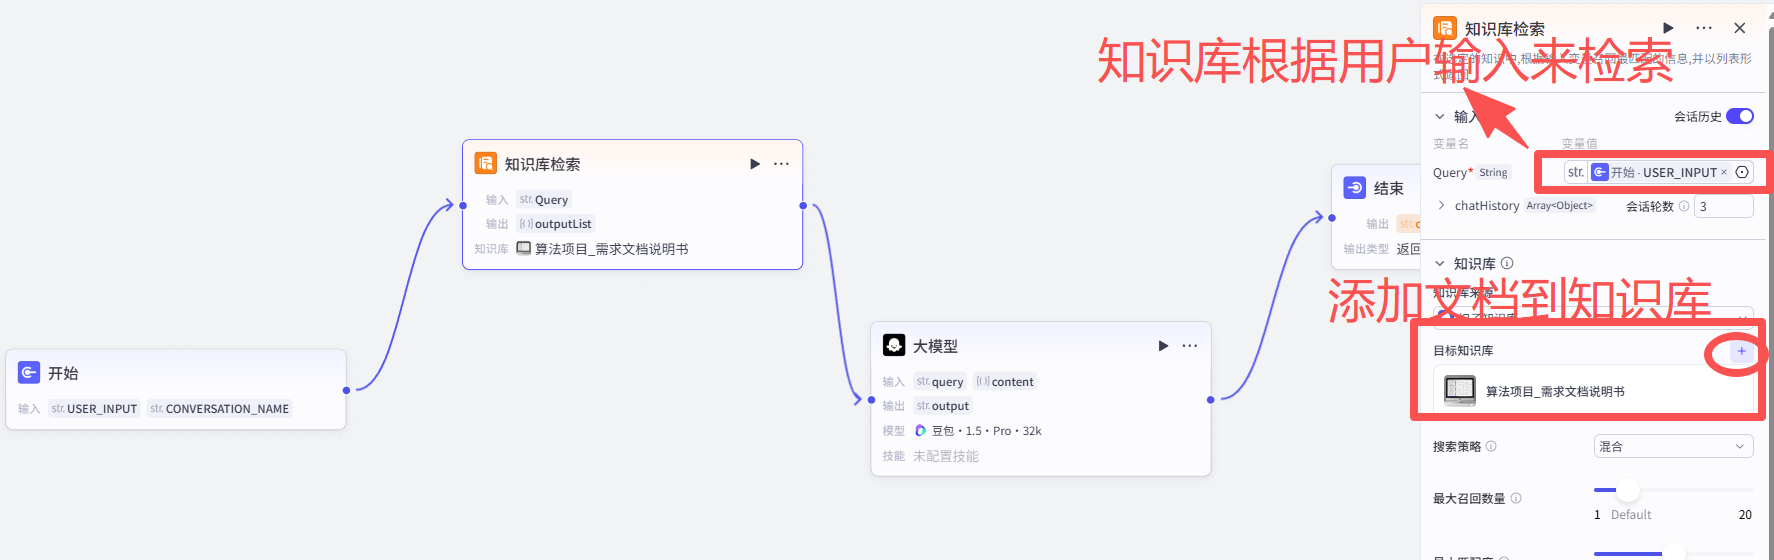Click the 大模型 node left input port
The width and height of the screenshot is (1774, 560).
coord(871,400)
